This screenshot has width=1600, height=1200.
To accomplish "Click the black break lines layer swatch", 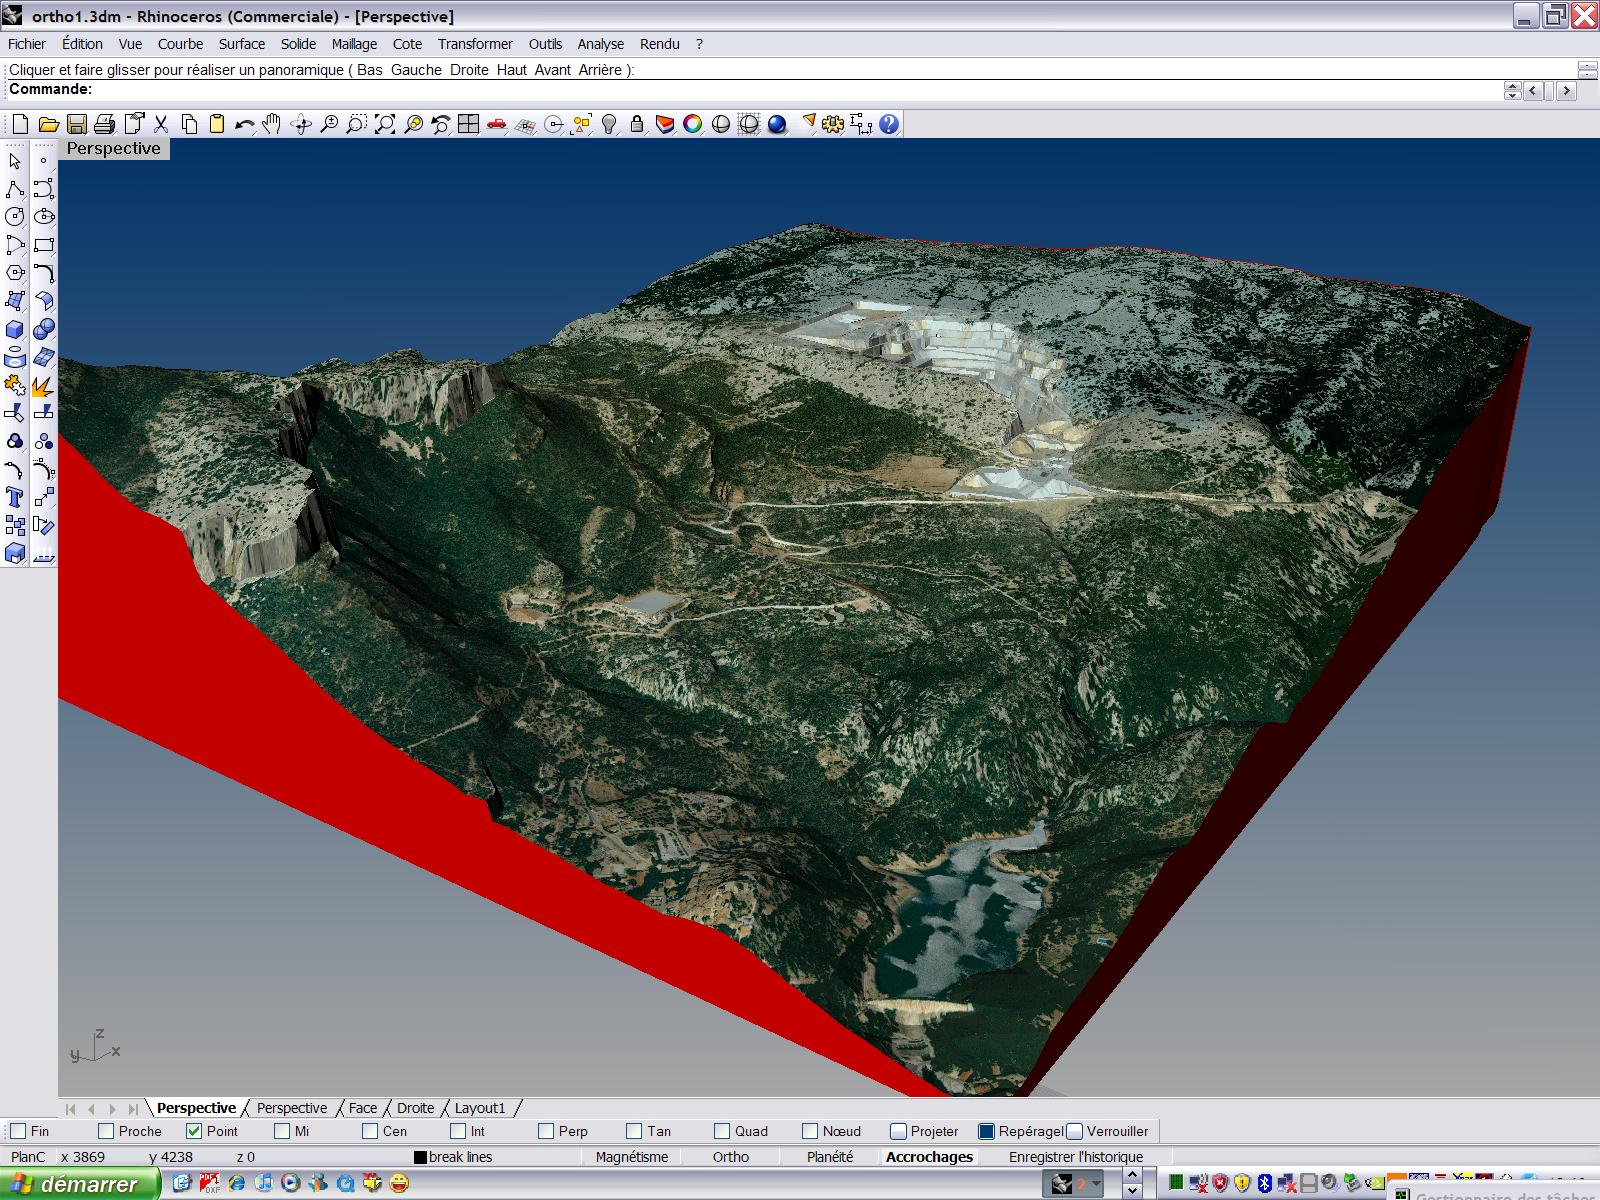I will [421, 1157].
